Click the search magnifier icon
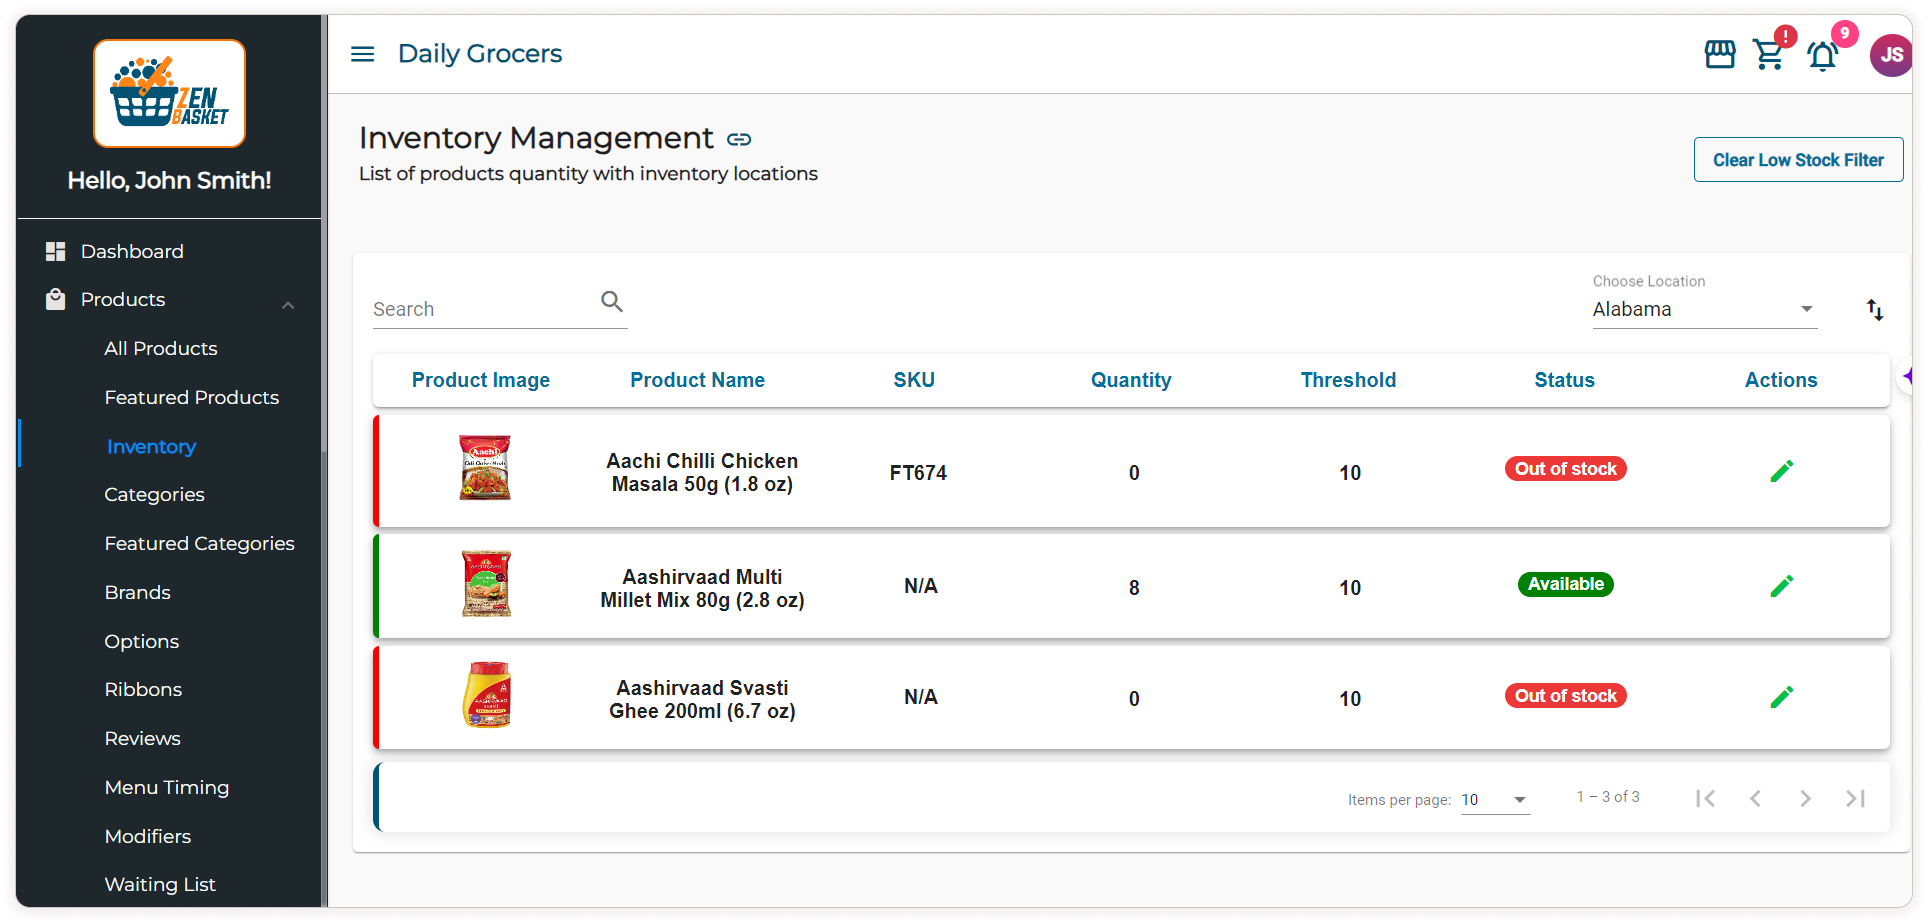1928x924 pixels. (x=612, y=301)
